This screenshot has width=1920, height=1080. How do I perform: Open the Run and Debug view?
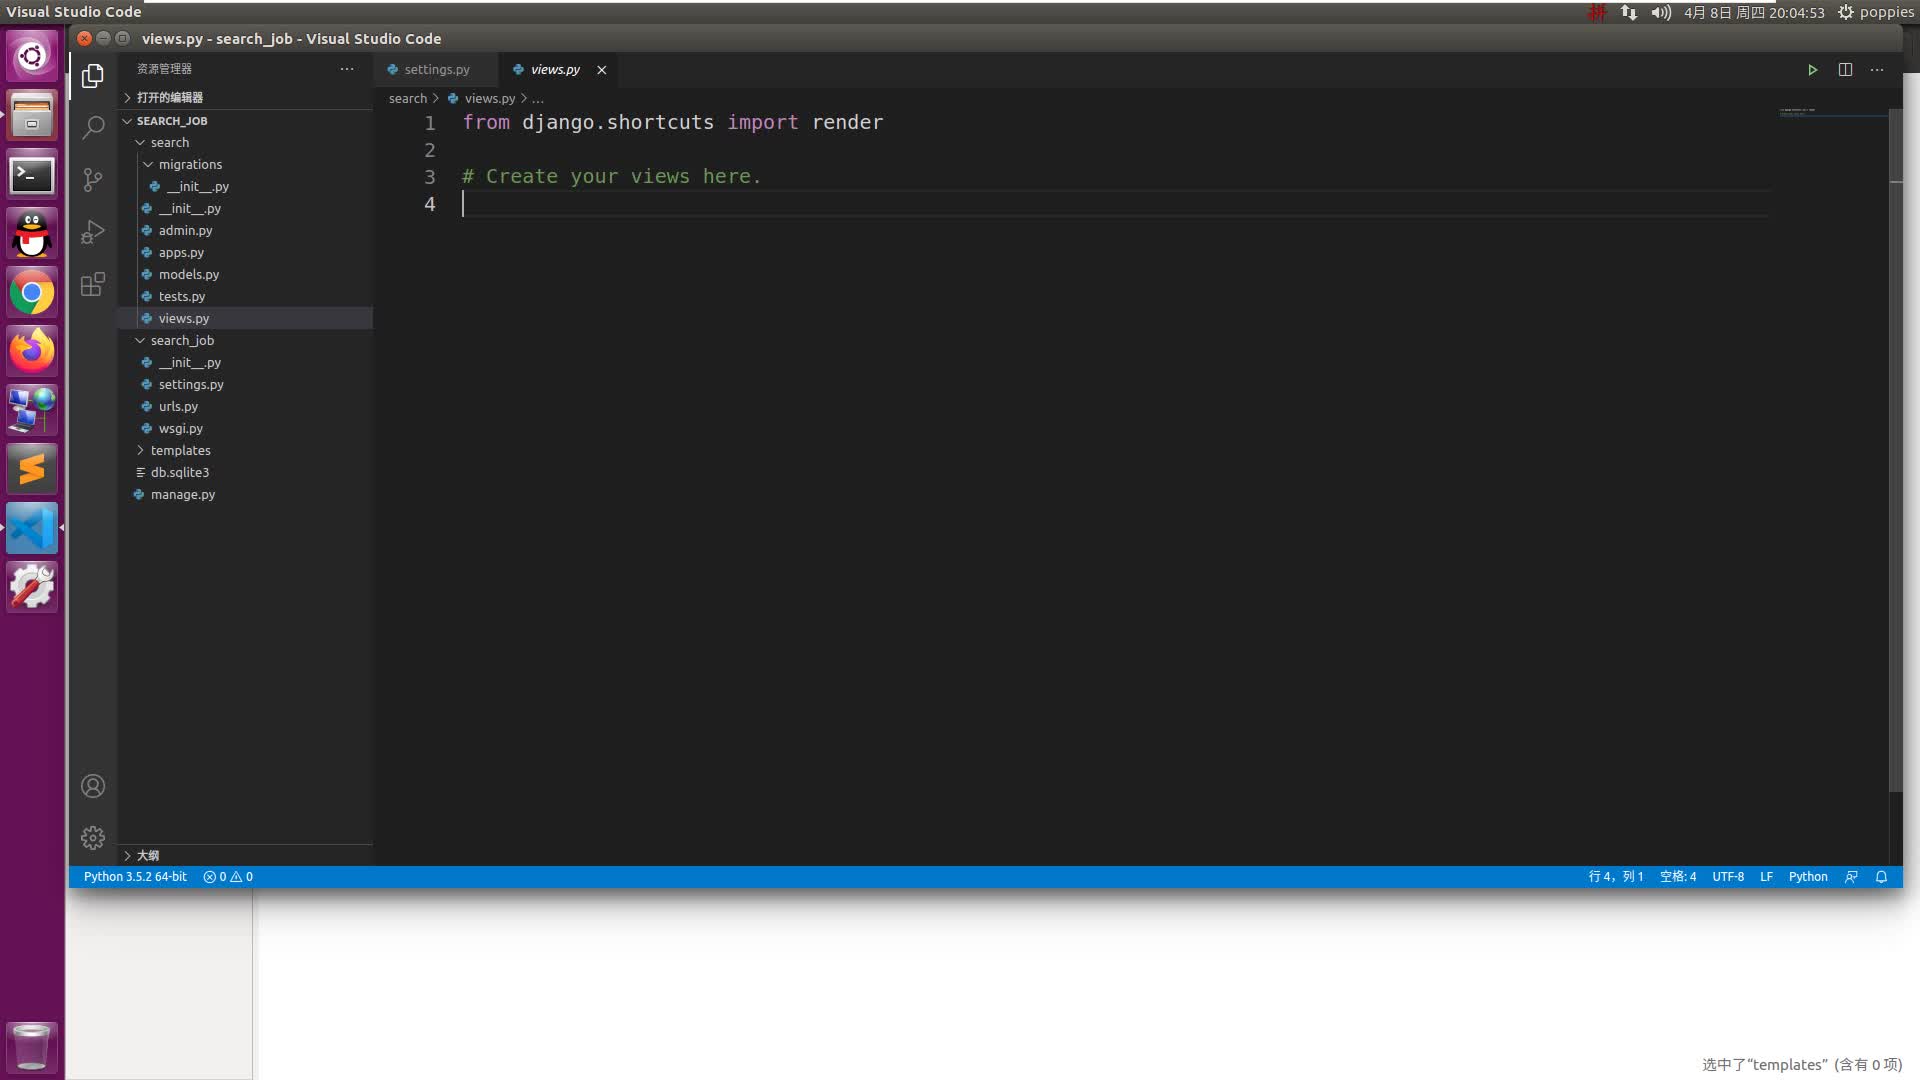coord(93,232)
